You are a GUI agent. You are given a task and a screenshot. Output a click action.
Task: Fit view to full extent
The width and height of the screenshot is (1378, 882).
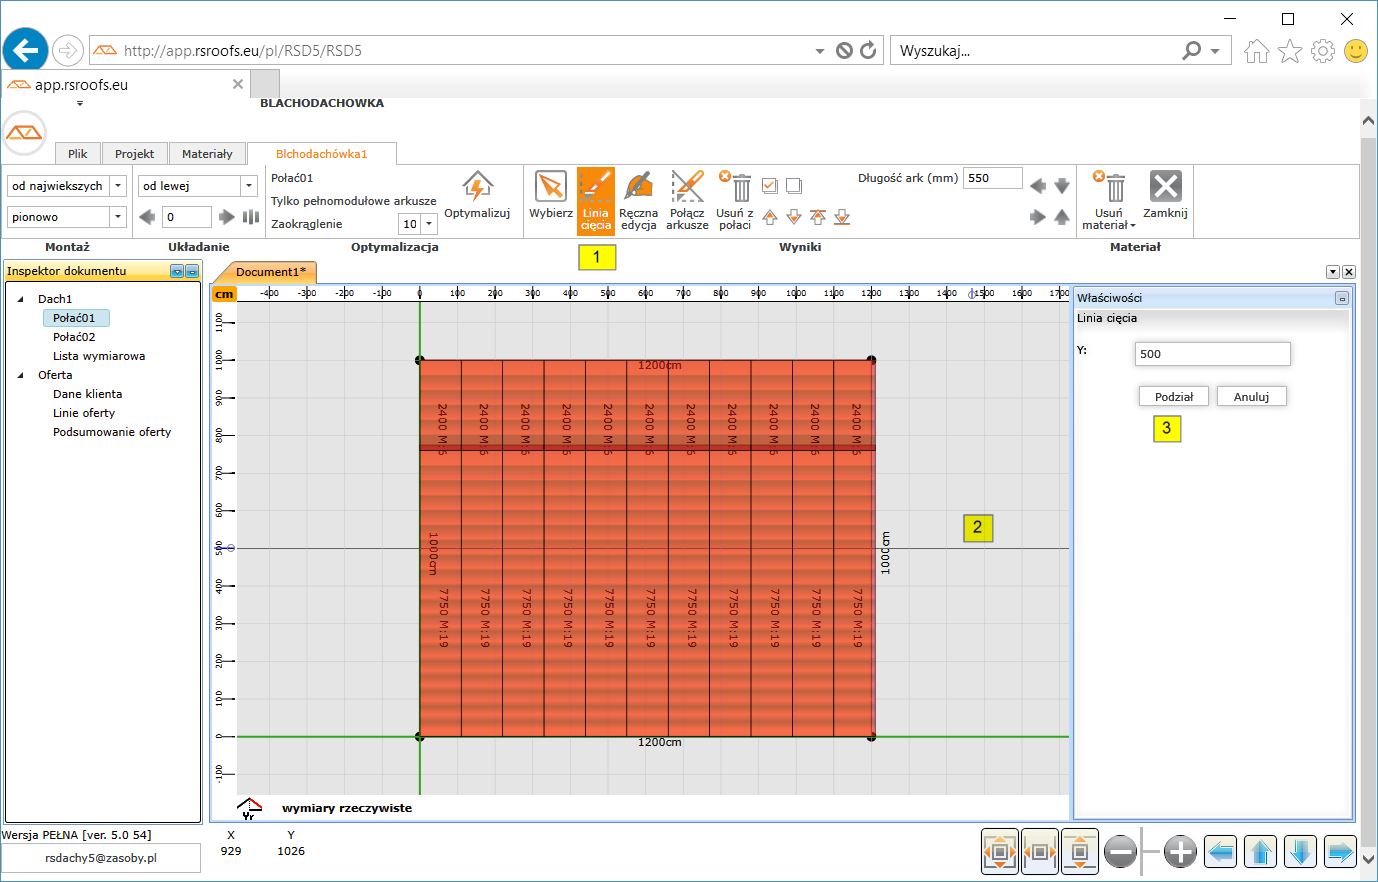tap(1000, 852)
